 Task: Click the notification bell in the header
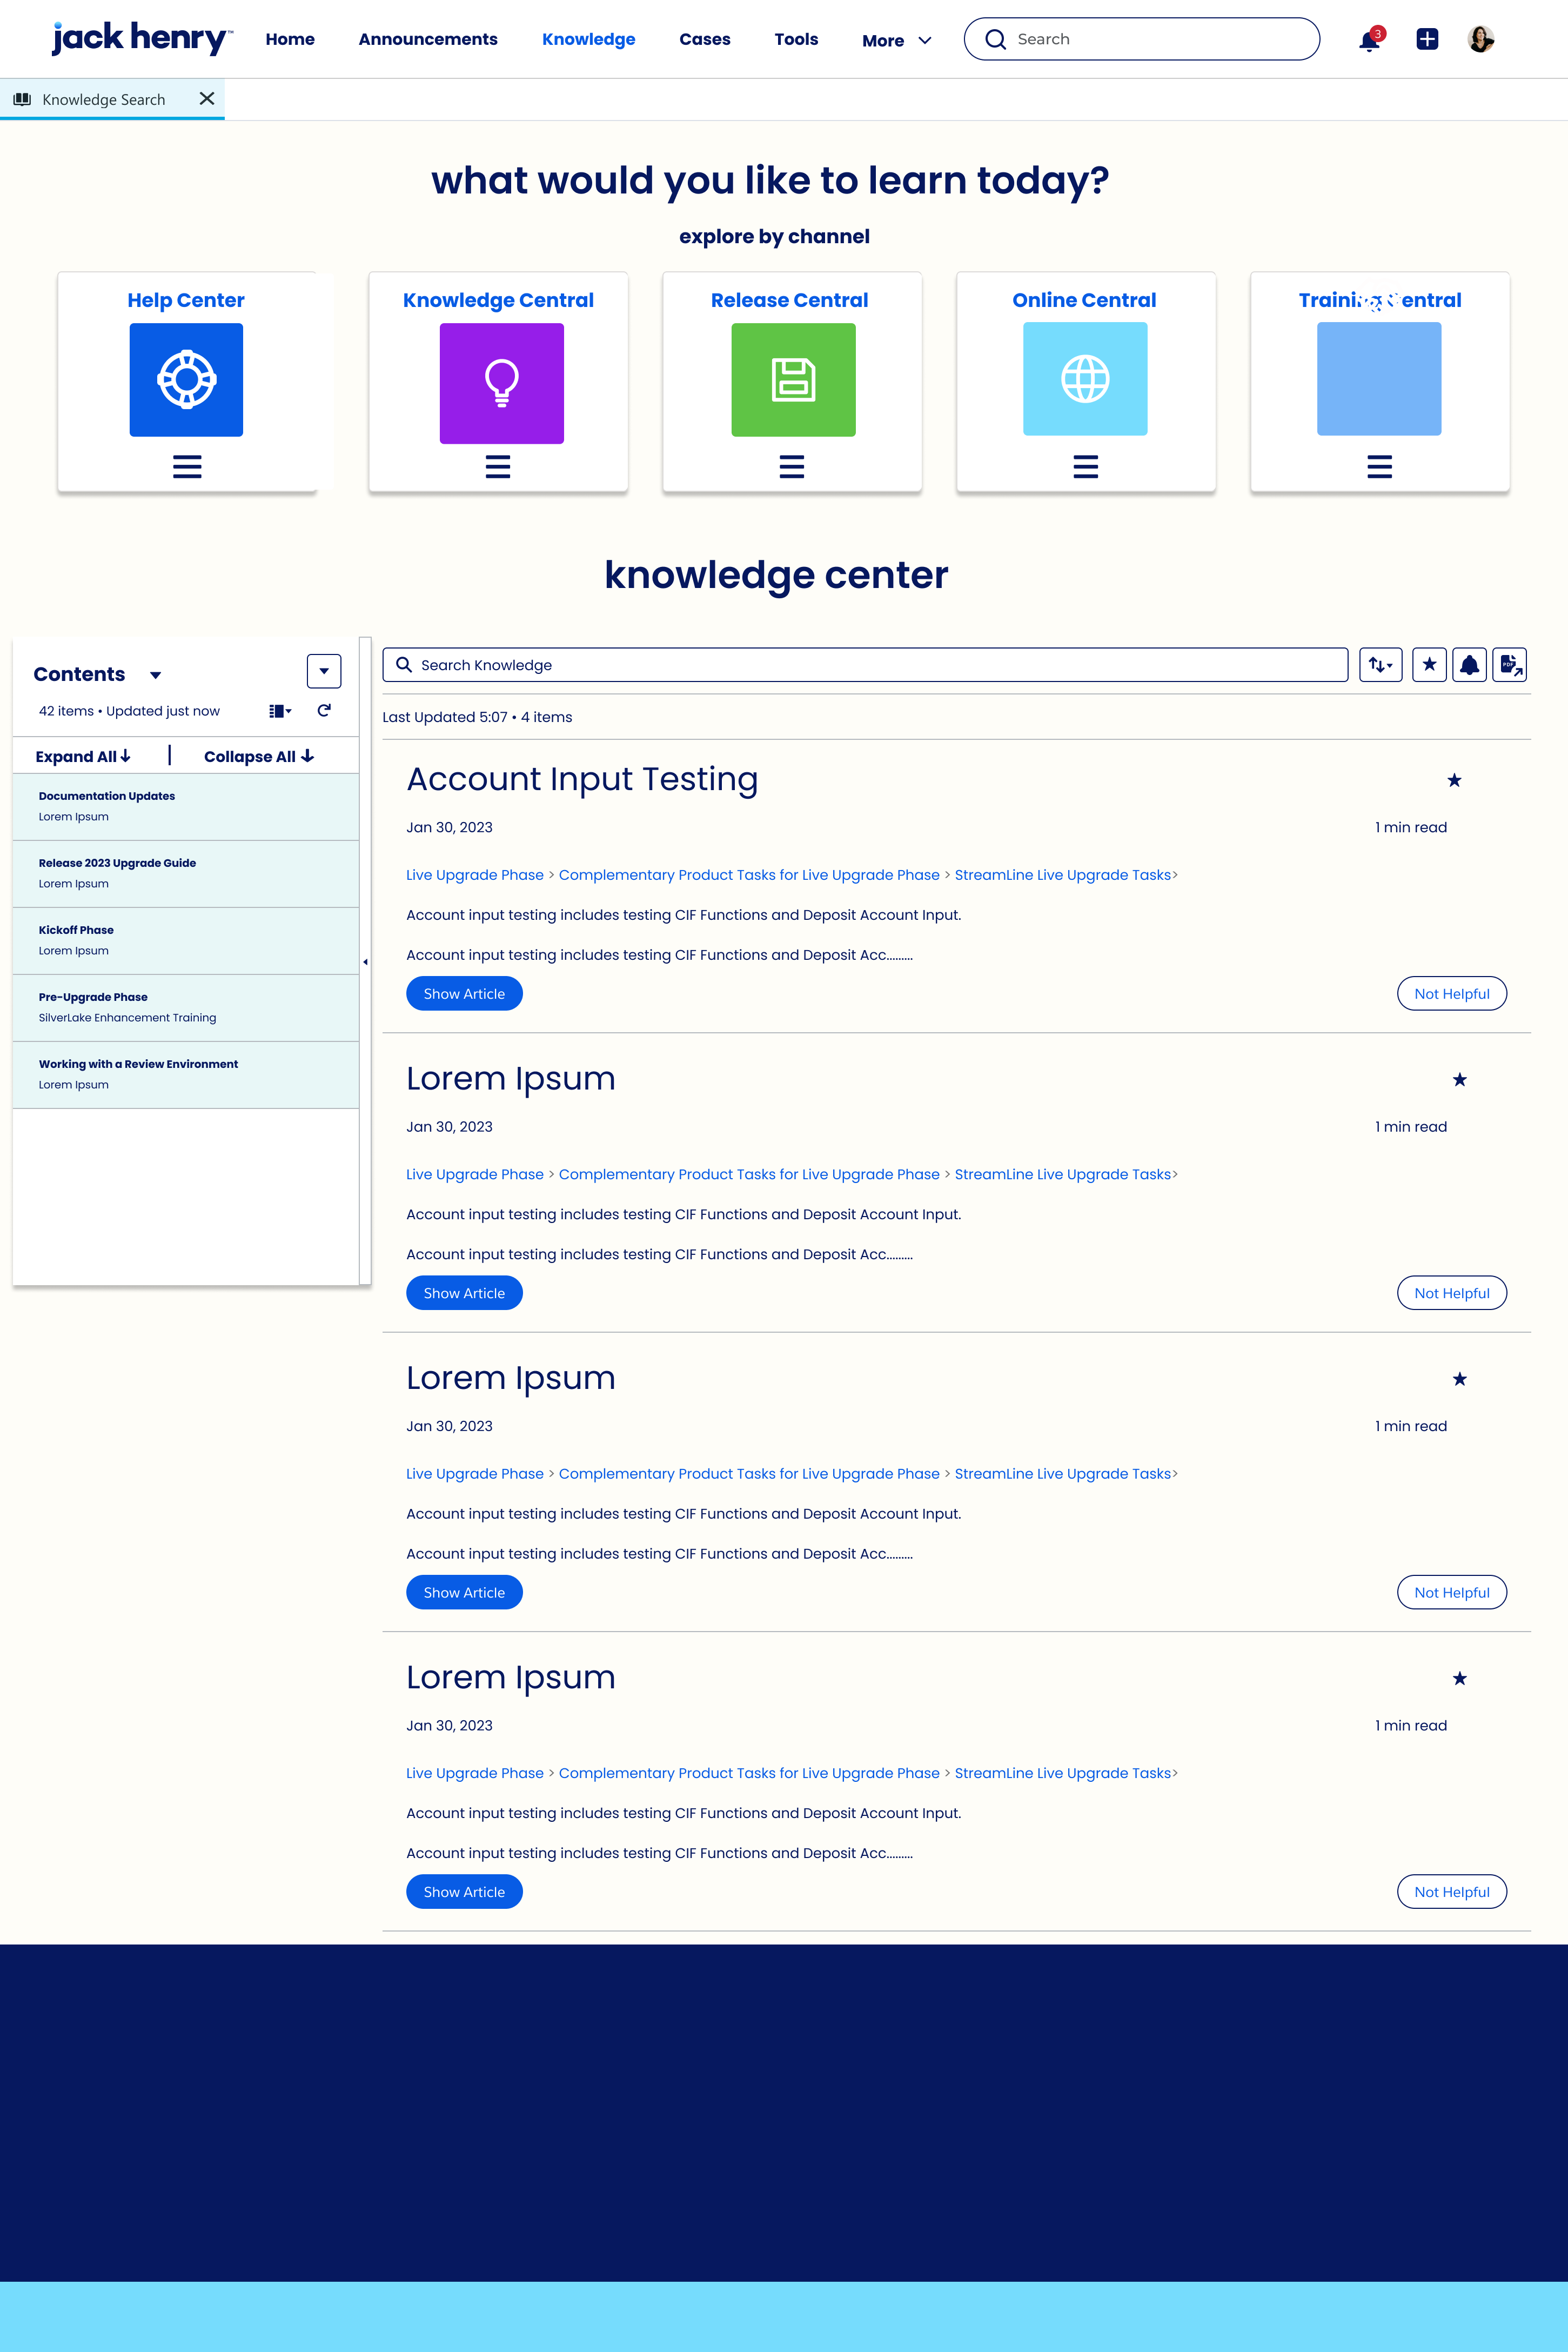1369,40
